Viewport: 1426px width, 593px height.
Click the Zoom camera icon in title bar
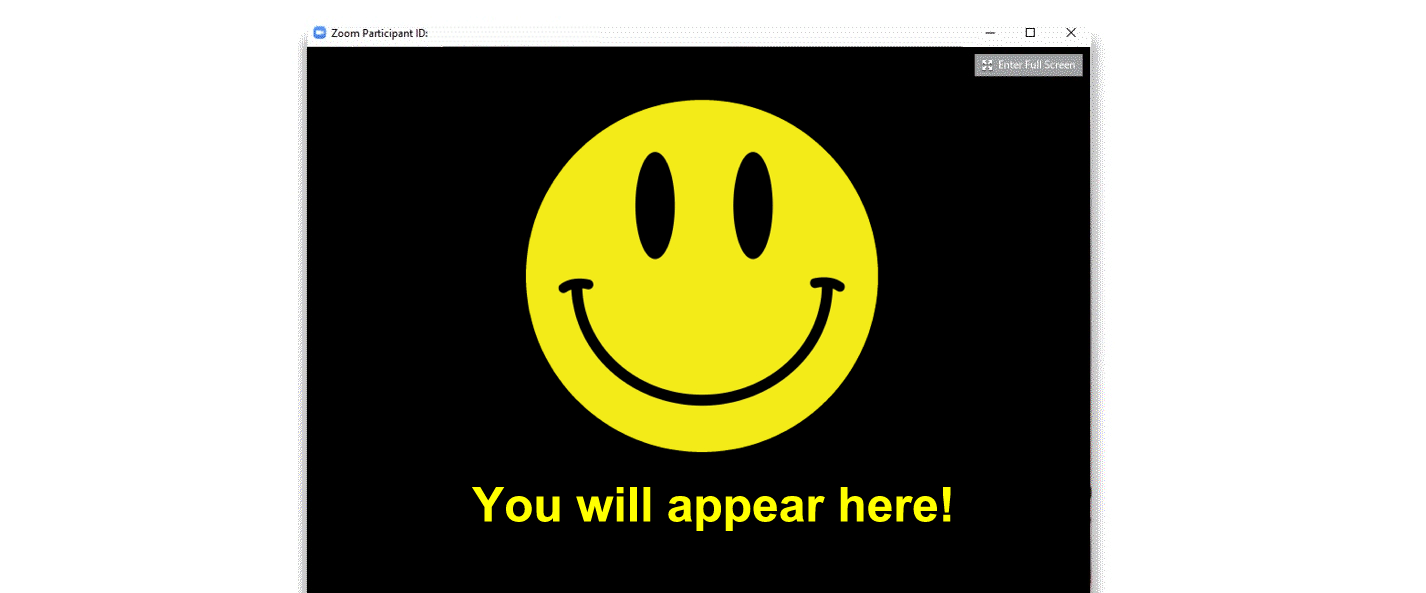[x=320, y=33]
